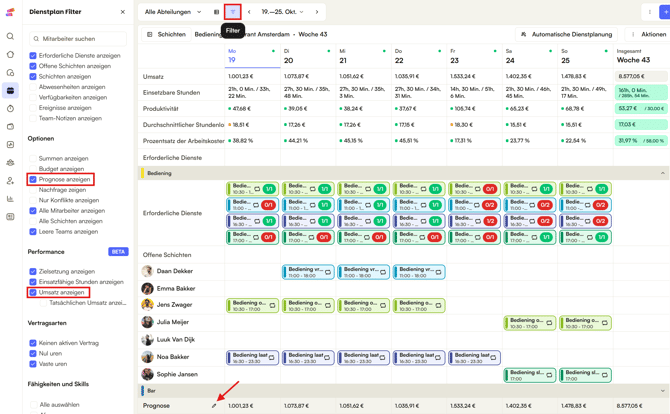Enable Nur Konflikte anzeigen checkbox
Screen dimensions: 670x414
pos(33,200)
